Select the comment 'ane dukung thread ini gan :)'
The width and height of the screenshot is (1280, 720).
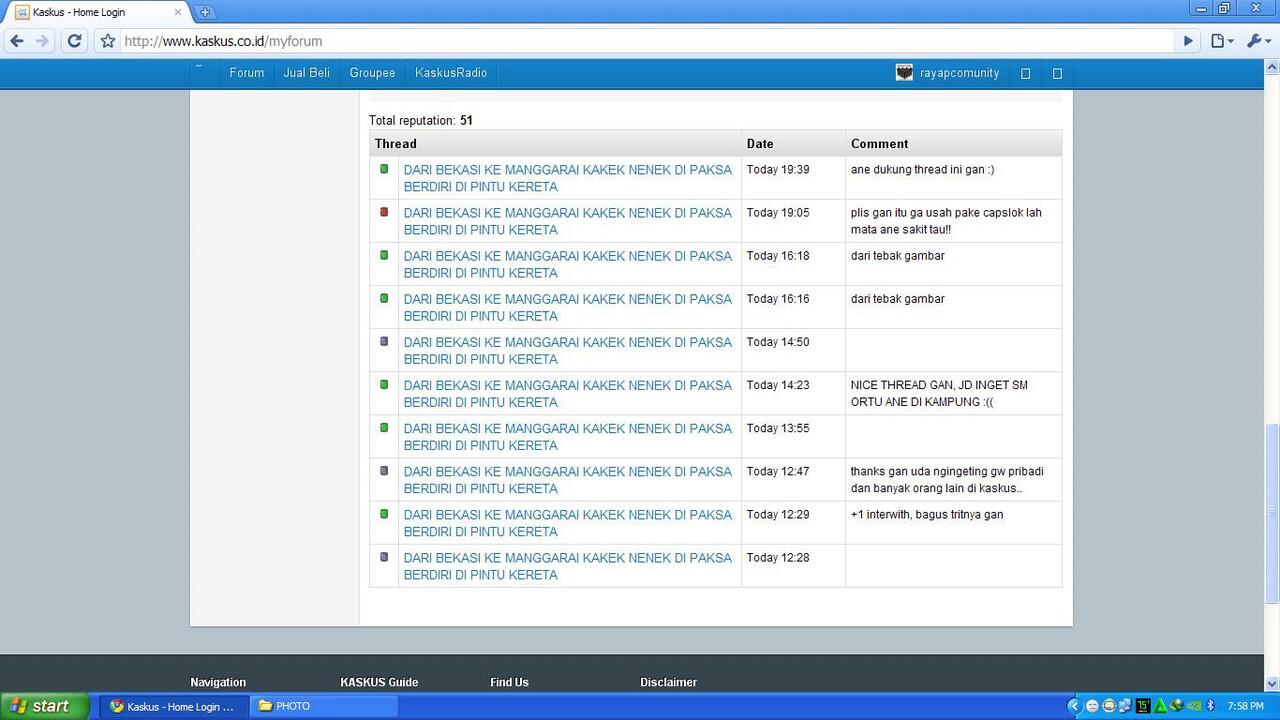pyautogui.click(x=922, y=170)
